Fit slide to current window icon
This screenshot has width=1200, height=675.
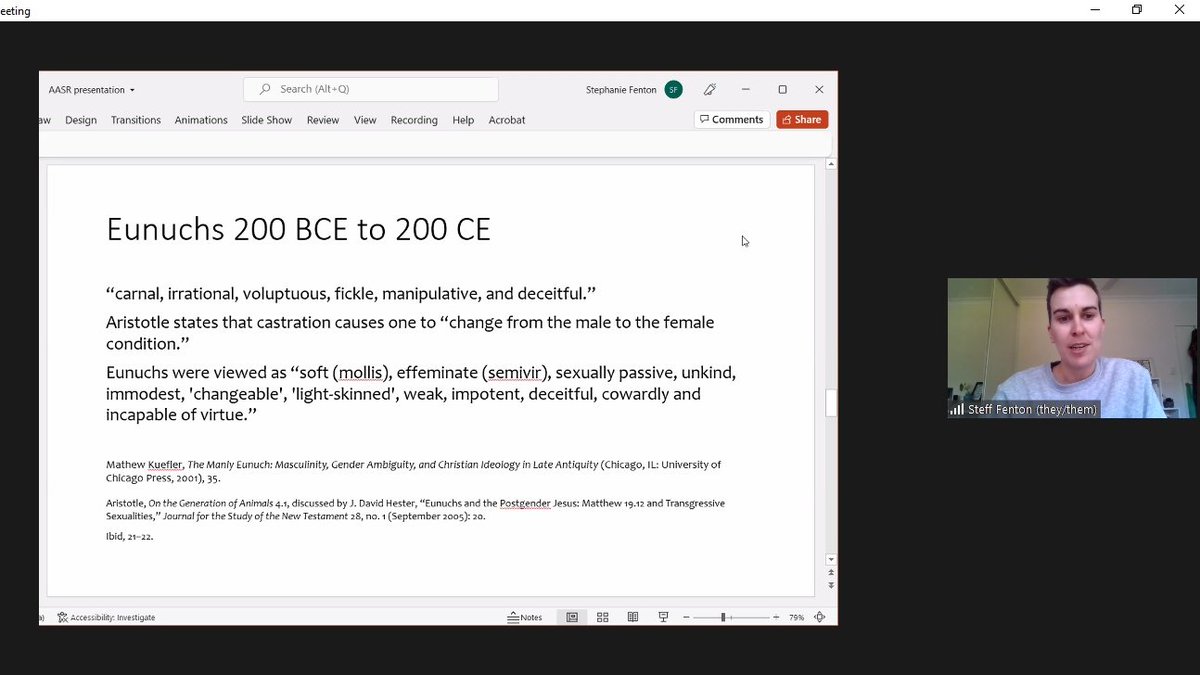click(820, 617)
